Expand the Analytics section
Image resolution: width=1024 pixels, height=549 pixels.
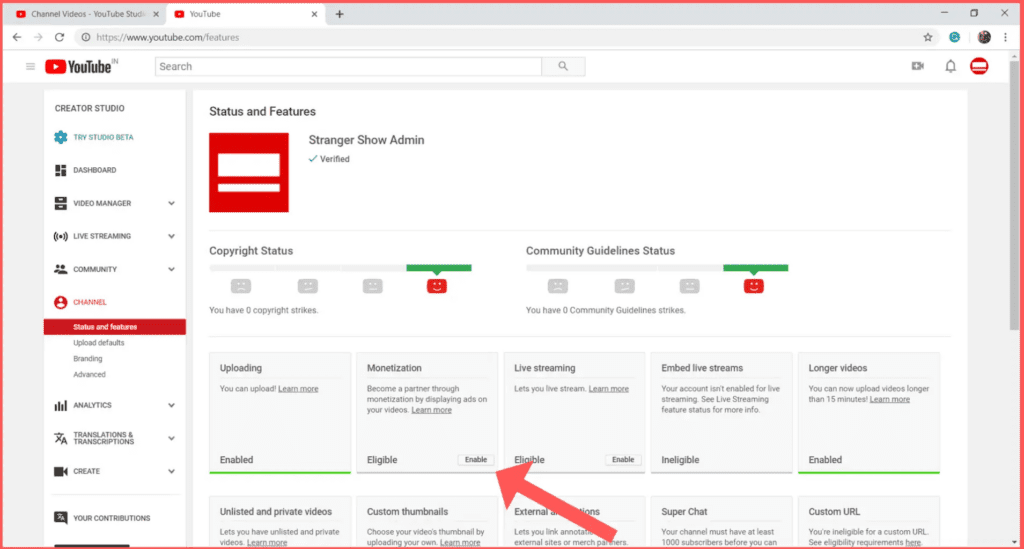[171, 405]
